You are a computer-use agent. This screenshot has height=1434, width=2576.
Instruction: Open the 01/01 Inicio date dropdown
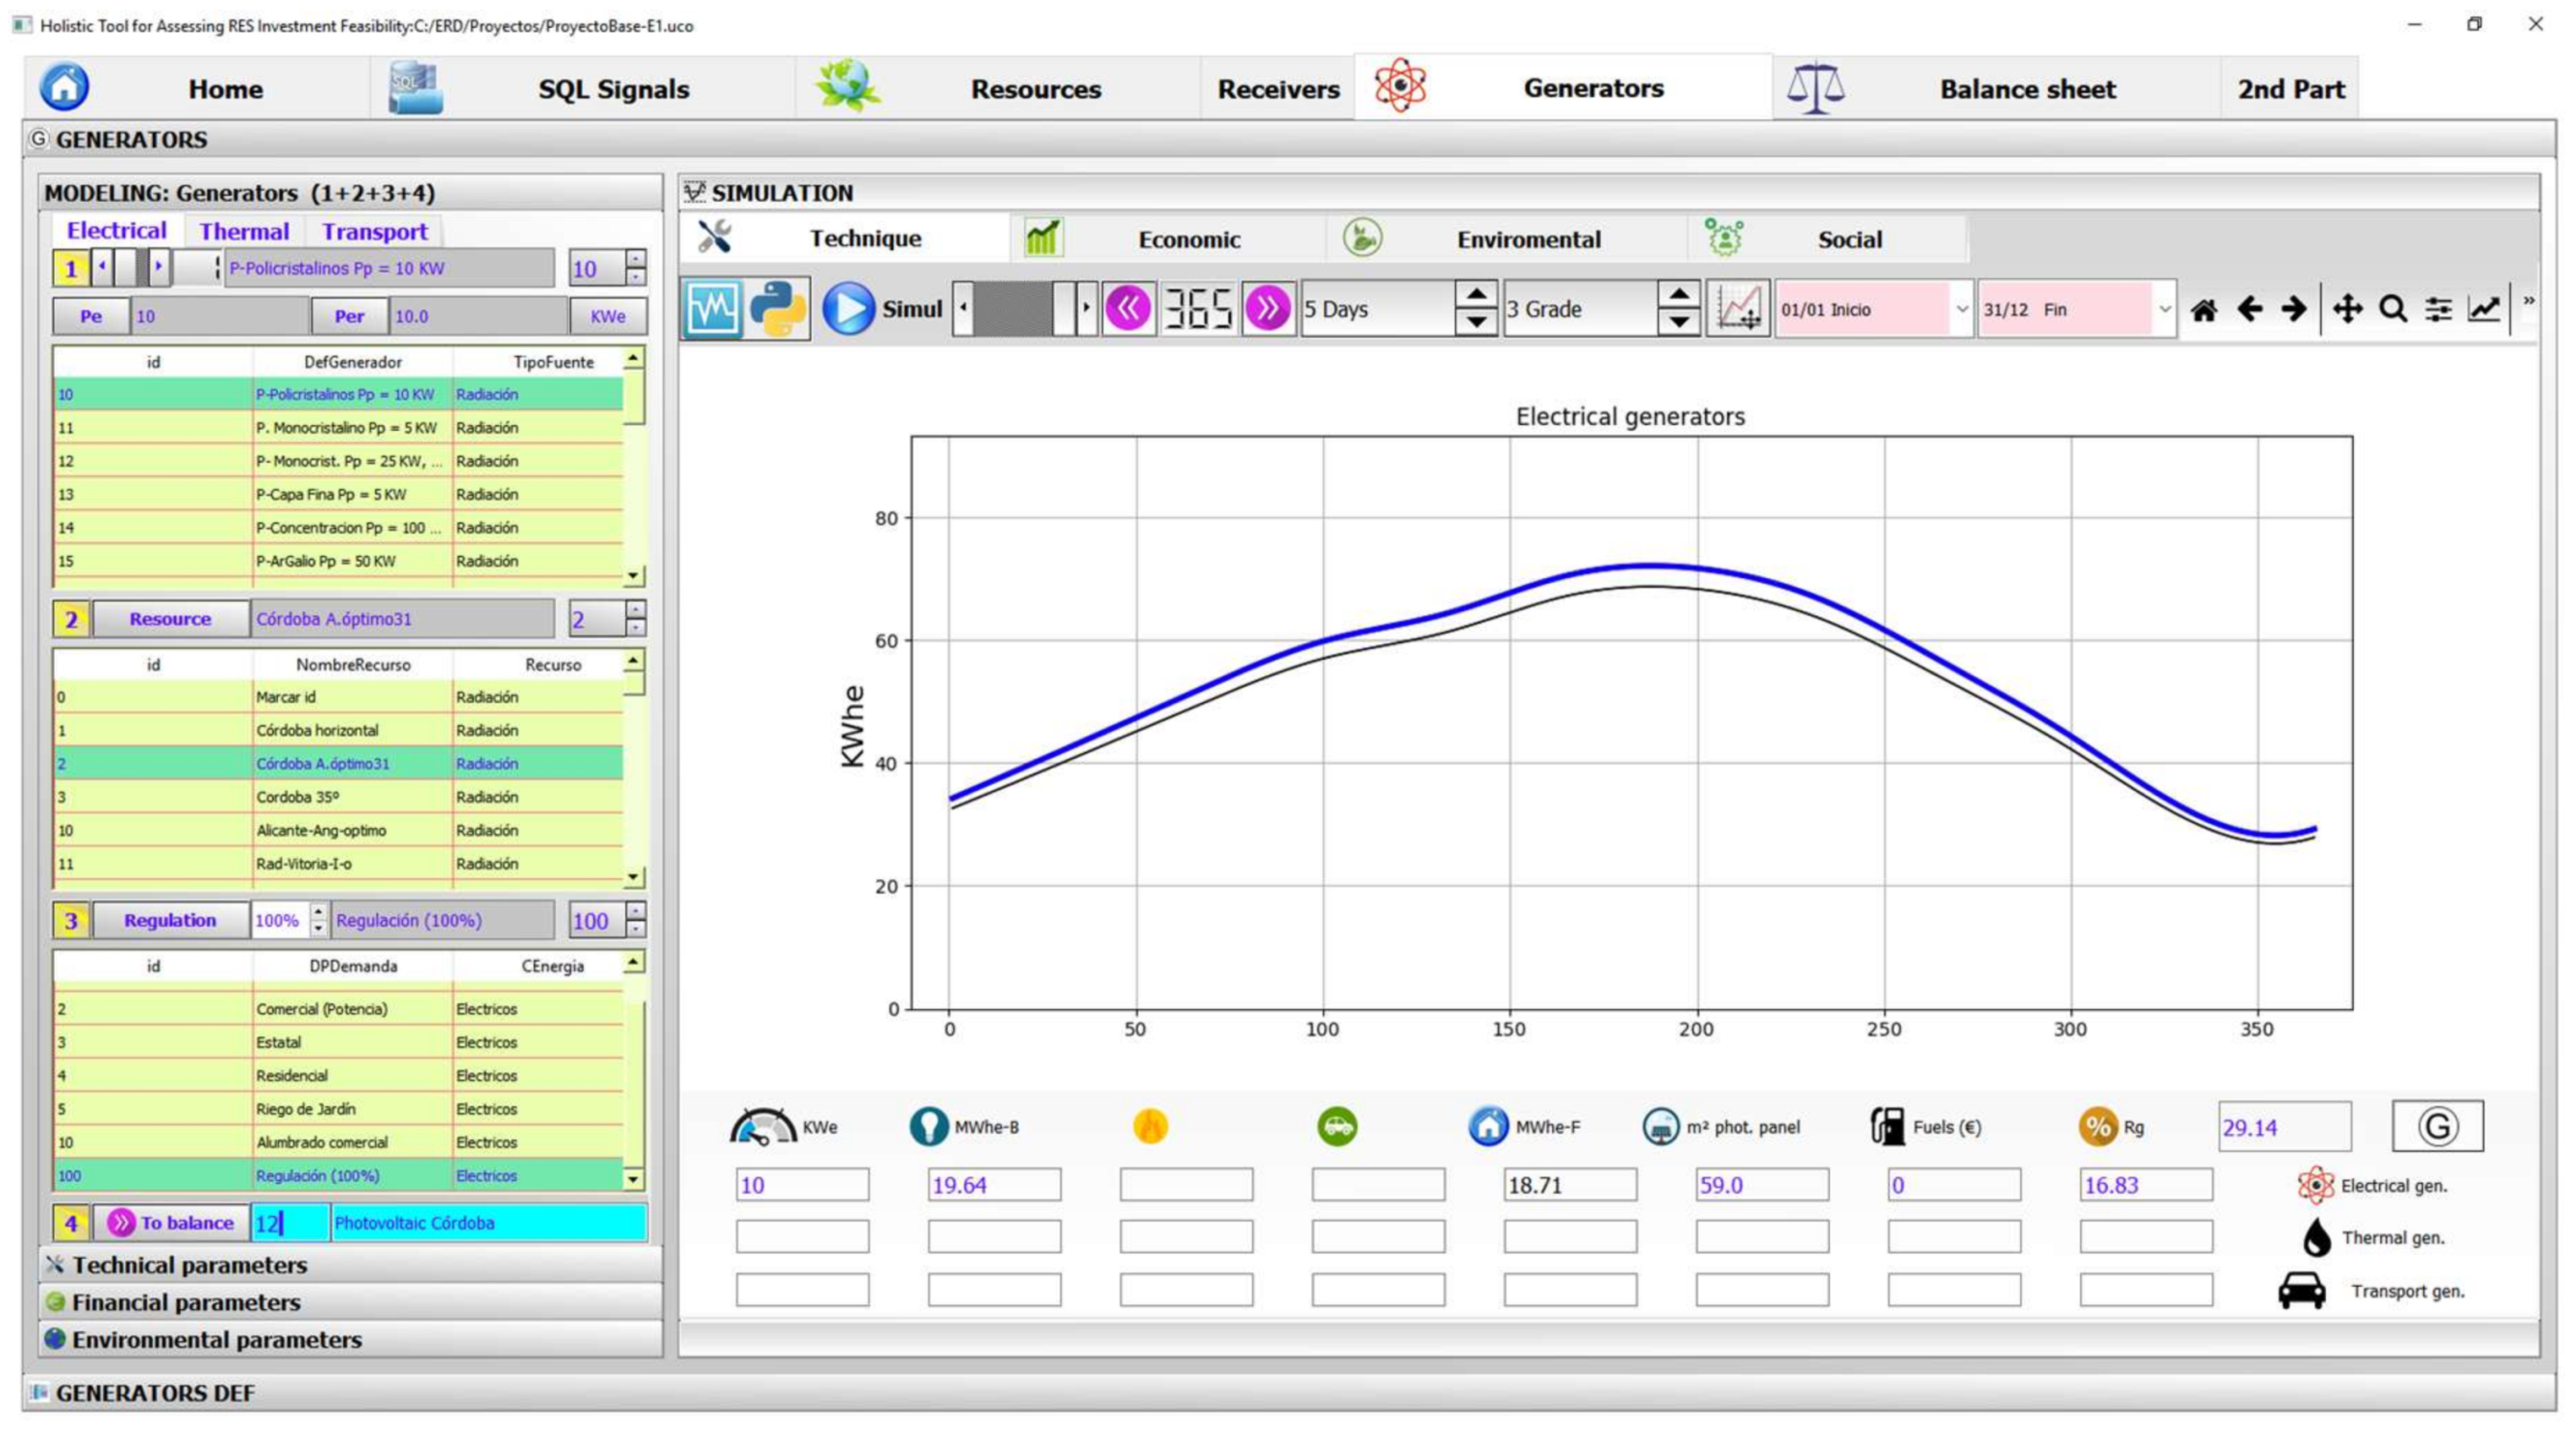tap(1961, 309)
